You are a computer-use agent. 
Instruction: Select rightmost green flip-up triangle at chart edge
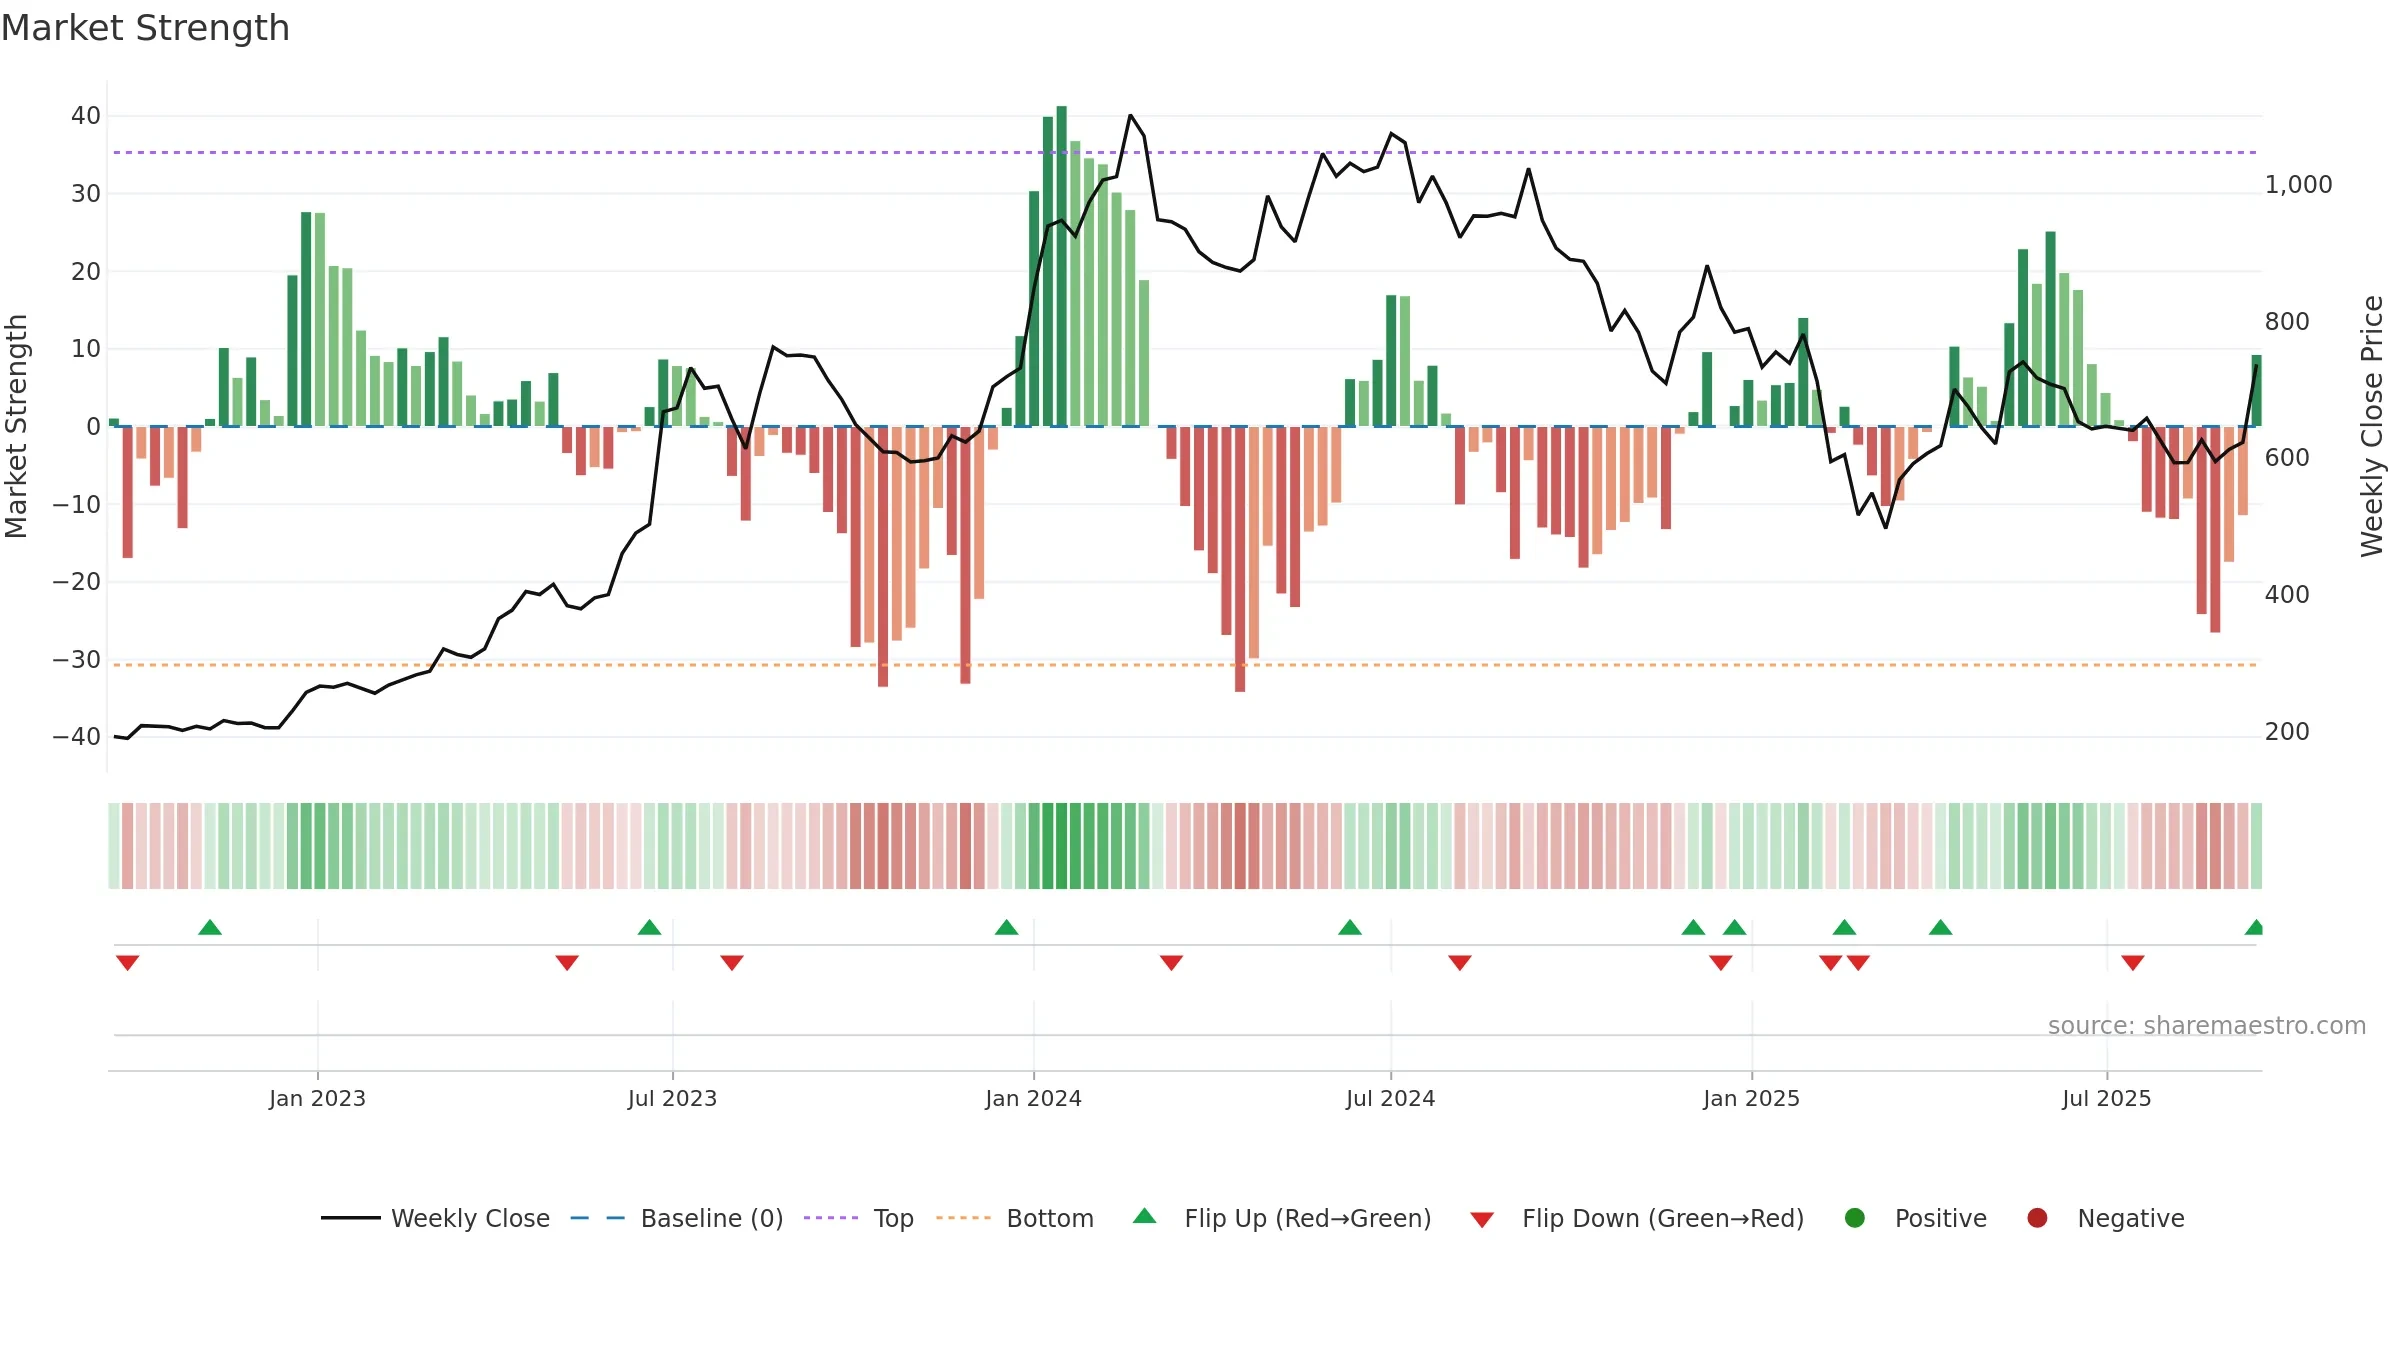tap(2254, 927)
